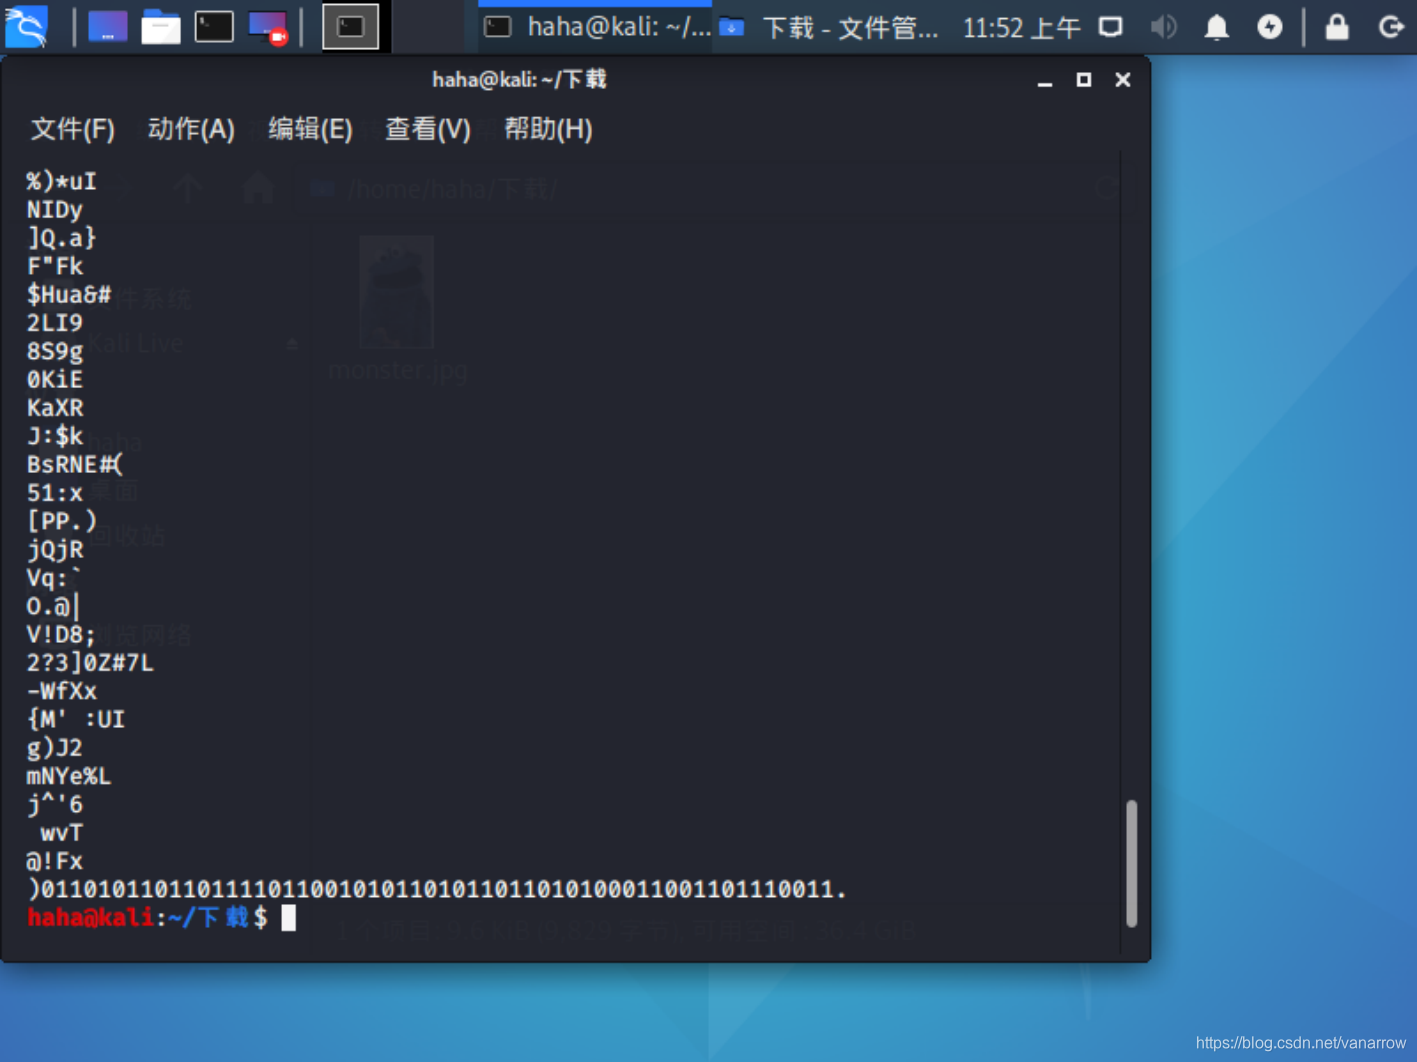Lock the screen with padlock icon
The image size is (1417, 1062).
1337,27
